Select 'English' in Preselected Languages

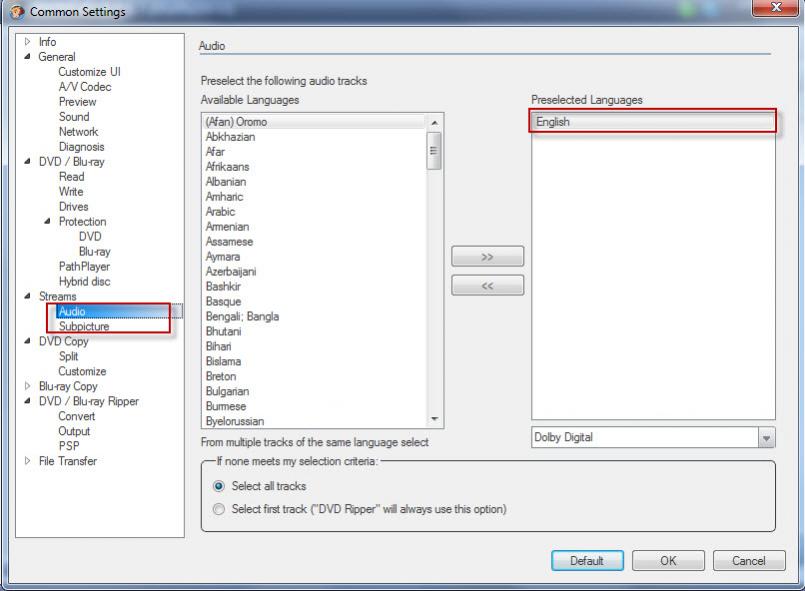coord(653,122)
